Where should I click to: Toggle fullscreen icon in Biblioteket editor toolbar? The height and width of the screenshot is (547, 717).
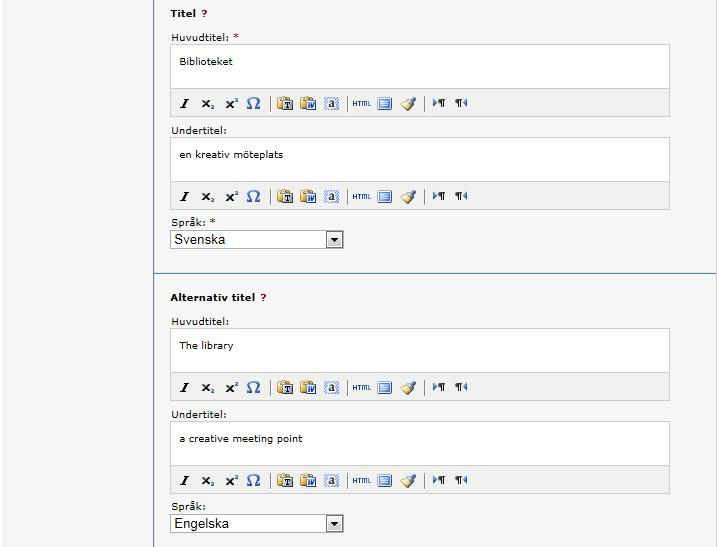point(385,104)
